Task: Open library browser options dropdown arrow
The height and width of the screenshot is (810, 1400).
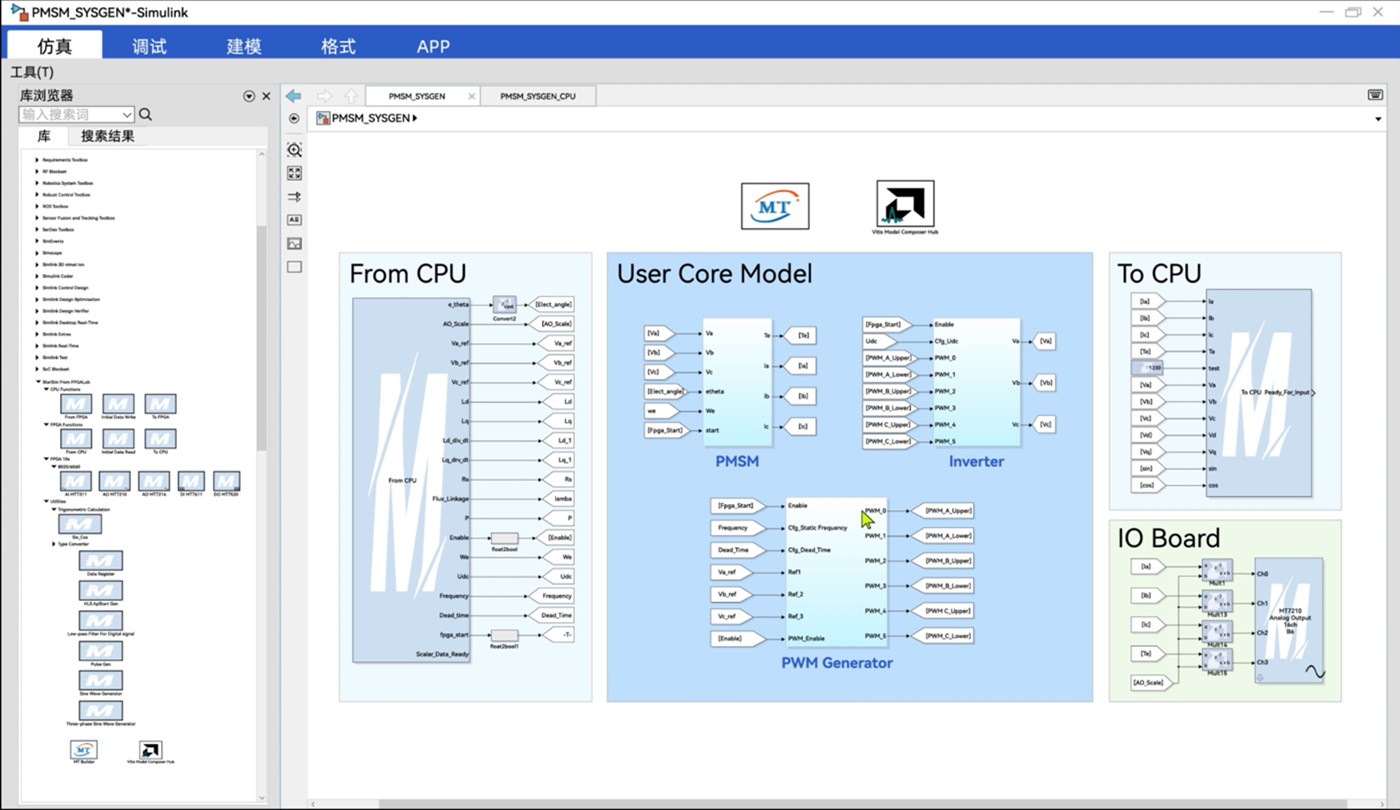Action: coord(249,96)
